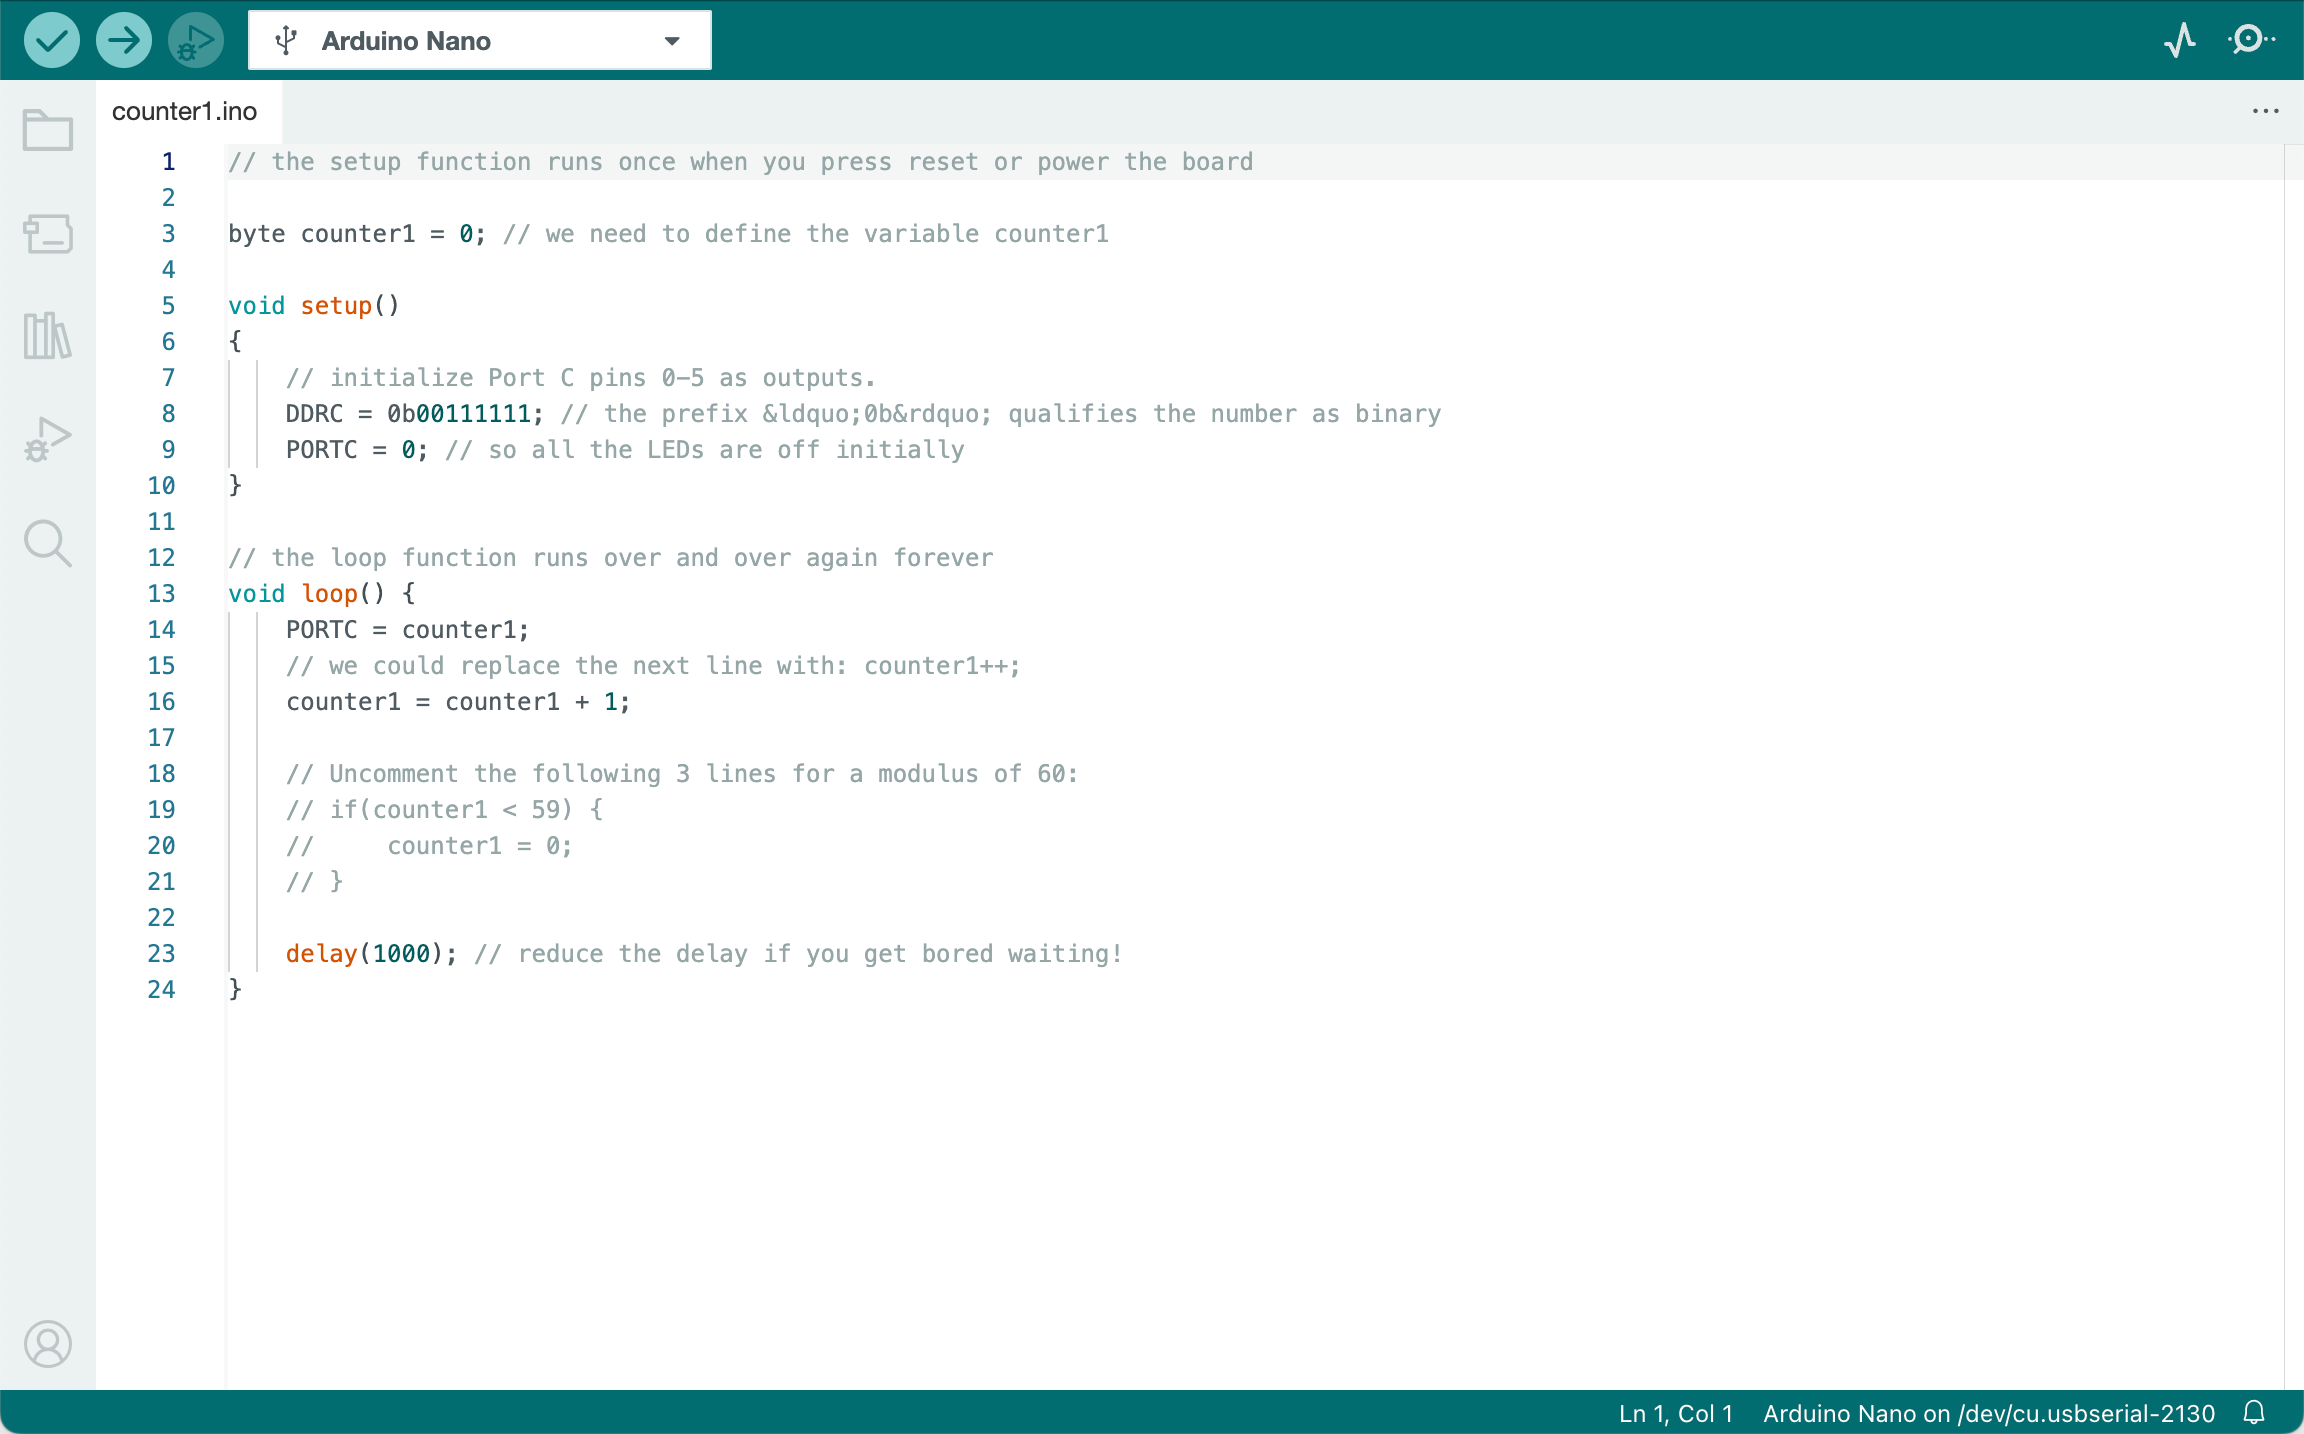Image resolution: width=2304 pixels, height=1434 pixels.
Task: Click the commented 'if(counter1 < 59) {' line
Action: click(x=444, y=810)
